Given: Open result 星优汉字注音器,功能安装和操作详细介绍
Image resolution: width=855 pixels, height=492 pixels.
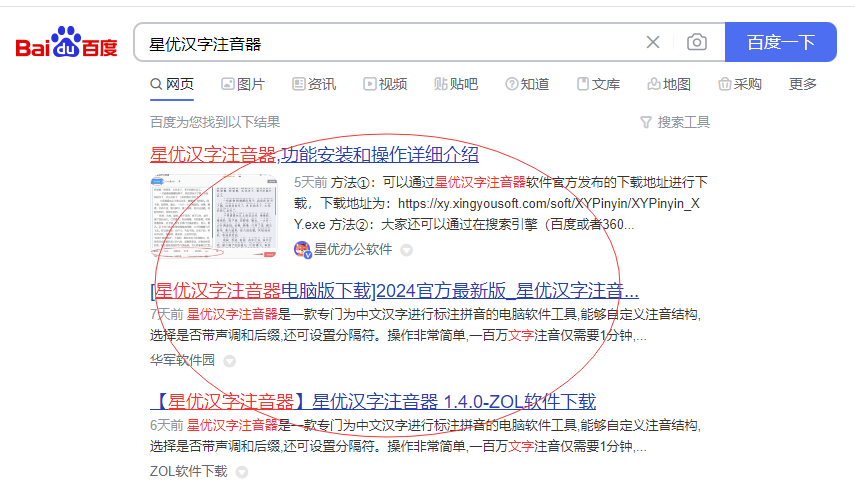Looking at the screenshot, I should point(314,154).
